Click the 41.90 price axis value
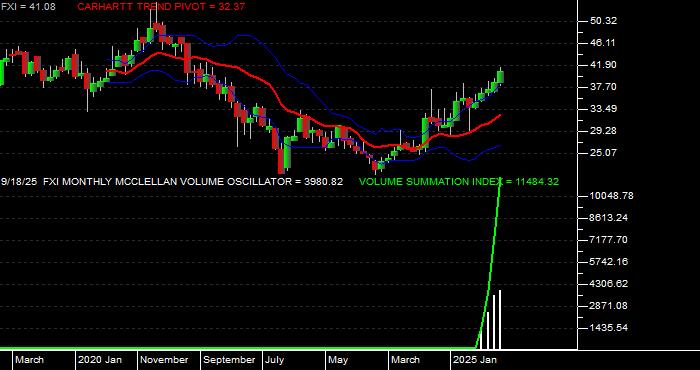 (604, 65)
